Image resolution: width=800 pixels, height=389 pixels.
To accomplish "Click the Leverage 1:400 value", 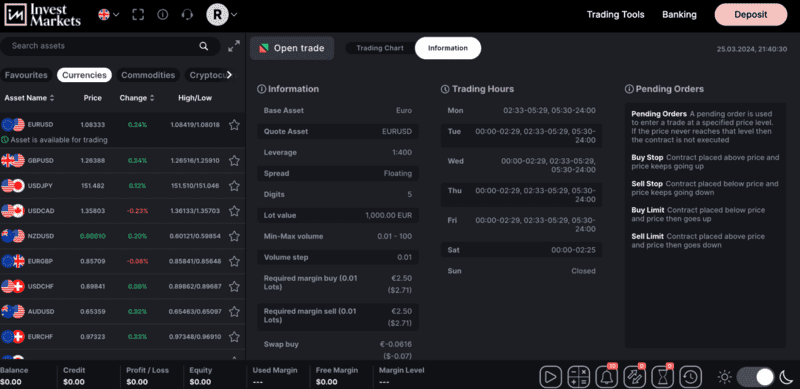I will tap(402, 153).
